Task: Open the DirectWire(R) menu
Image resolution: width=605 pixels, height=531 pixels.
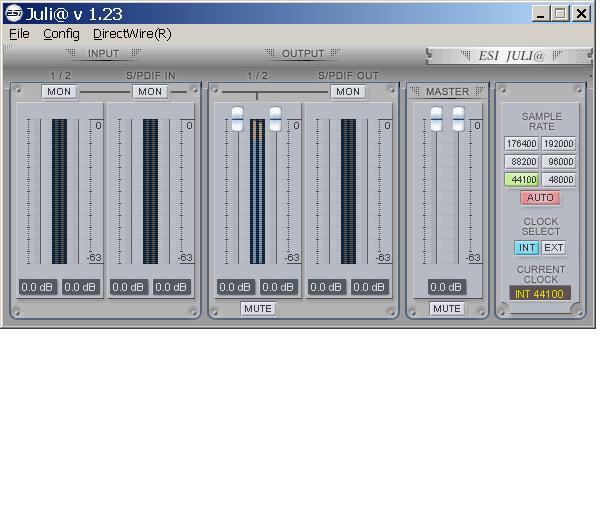Action: (132, 34)
